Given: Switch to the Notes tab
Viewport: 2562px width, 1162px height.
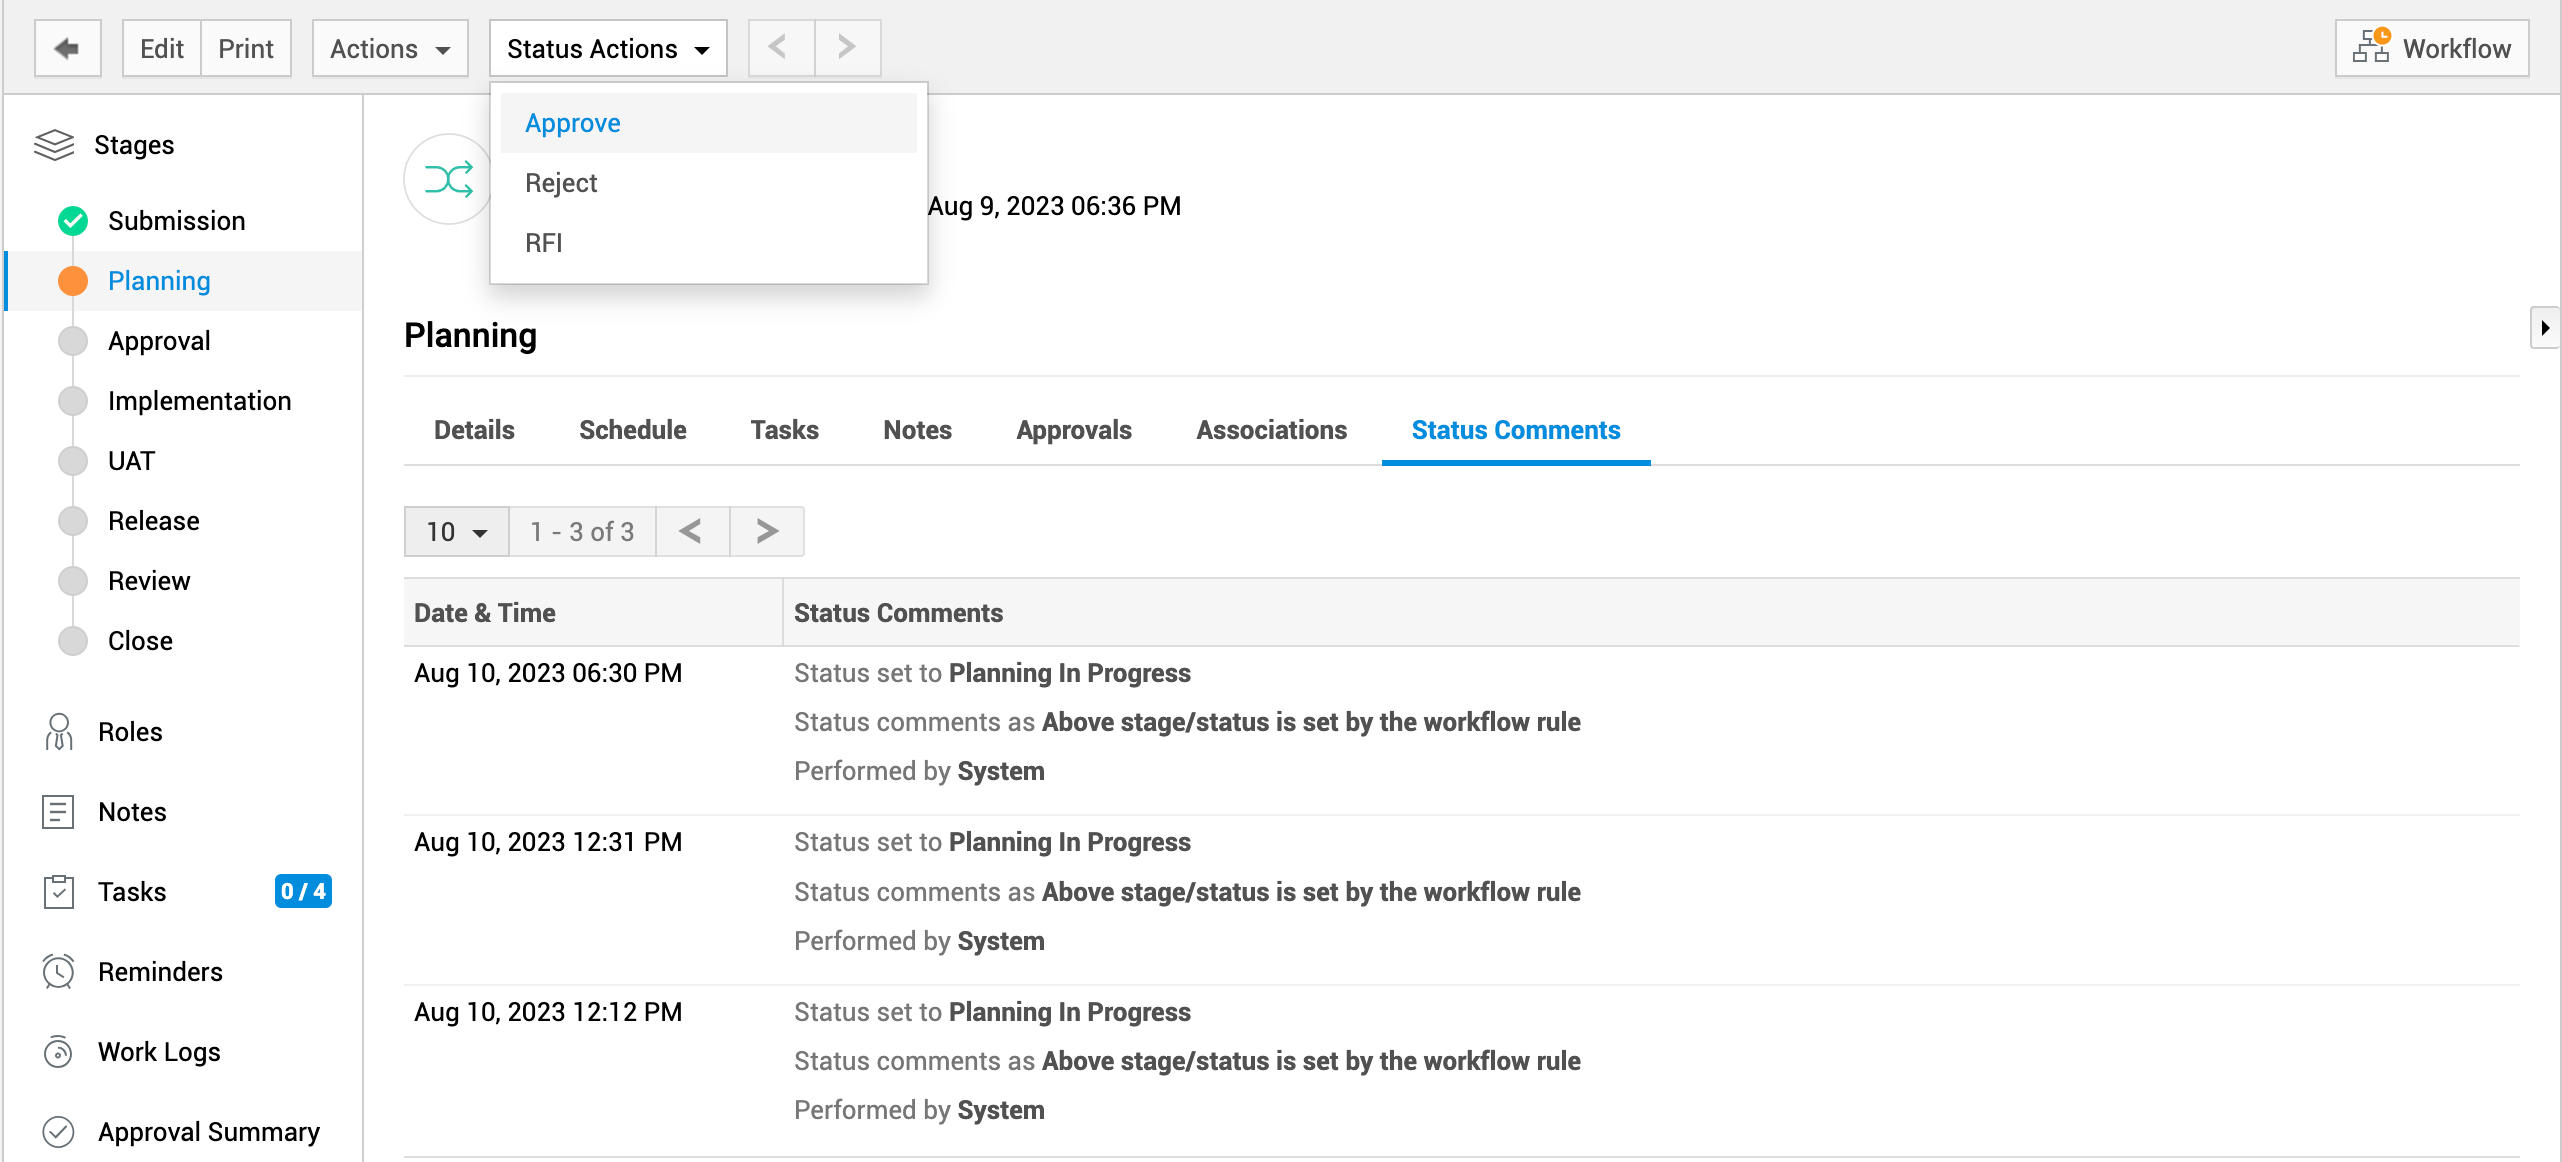Looking at the screenshot, I should [x=917, y=430].
